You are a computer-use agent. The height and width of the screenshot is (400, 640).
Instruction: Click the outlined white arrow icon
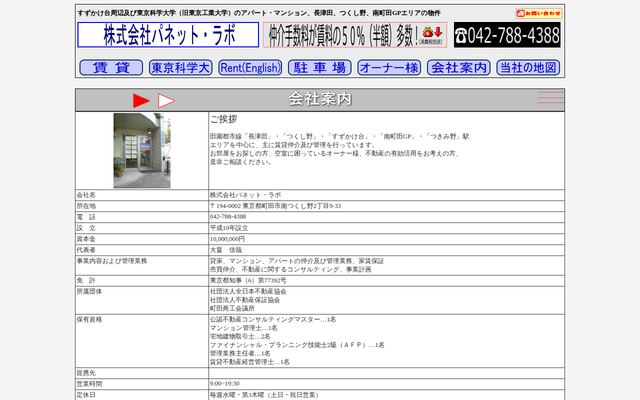pyautogui.click(x=167, y=100)
